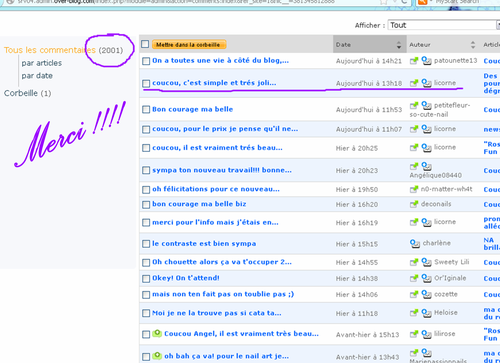Screen dimensions: 500x363
Task: Click green reply icon beside Or'Iginale
Action: pos(414,278)
